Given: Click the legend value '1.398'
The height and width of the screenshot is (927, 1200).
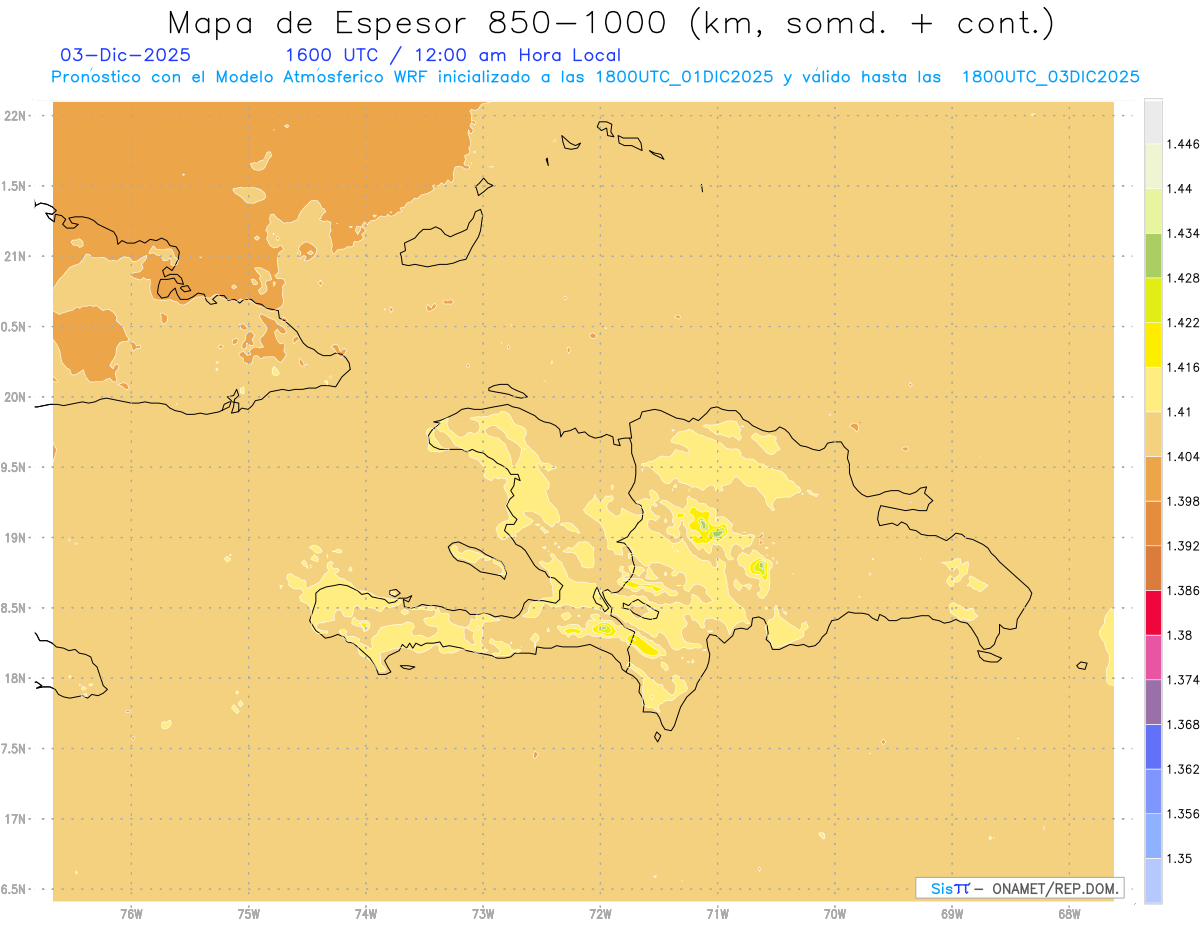Looking at the screenshot, I should click(1182, 501).
